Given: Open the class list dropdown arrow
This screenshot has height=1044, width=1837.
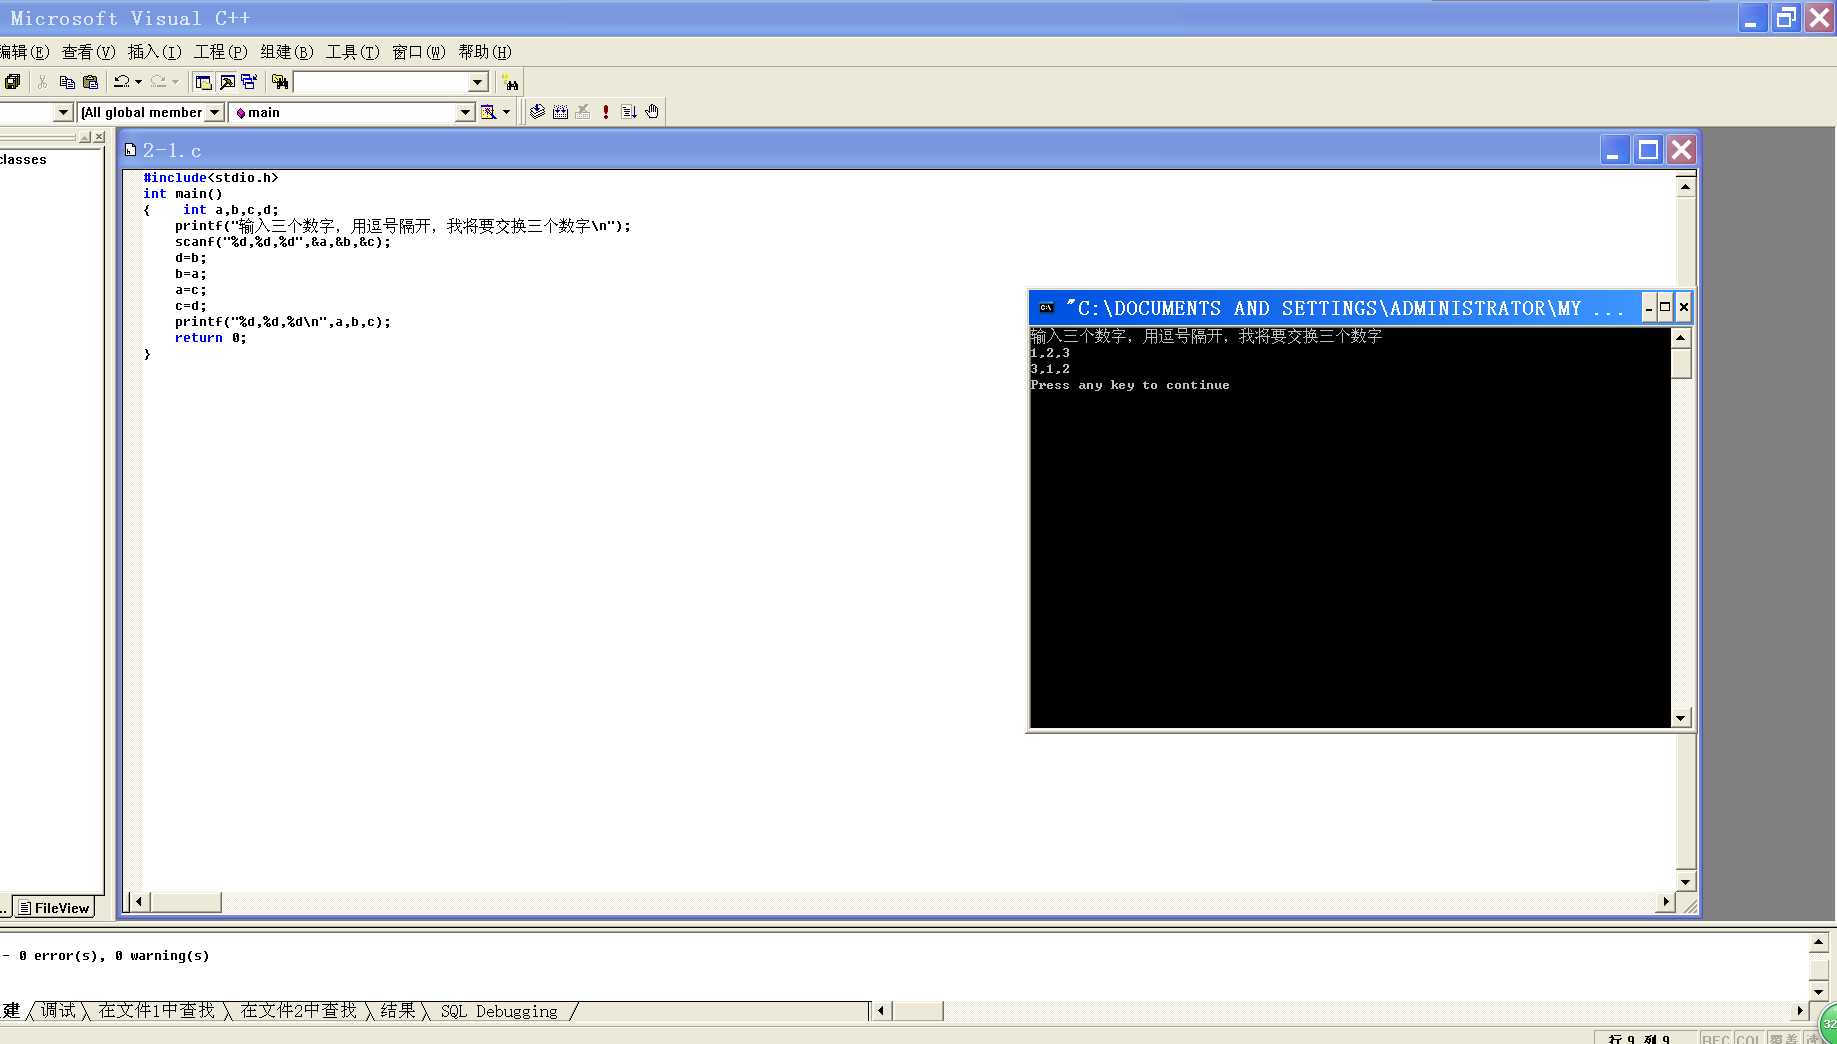Looking at the screenshot, I should point(63,112).
